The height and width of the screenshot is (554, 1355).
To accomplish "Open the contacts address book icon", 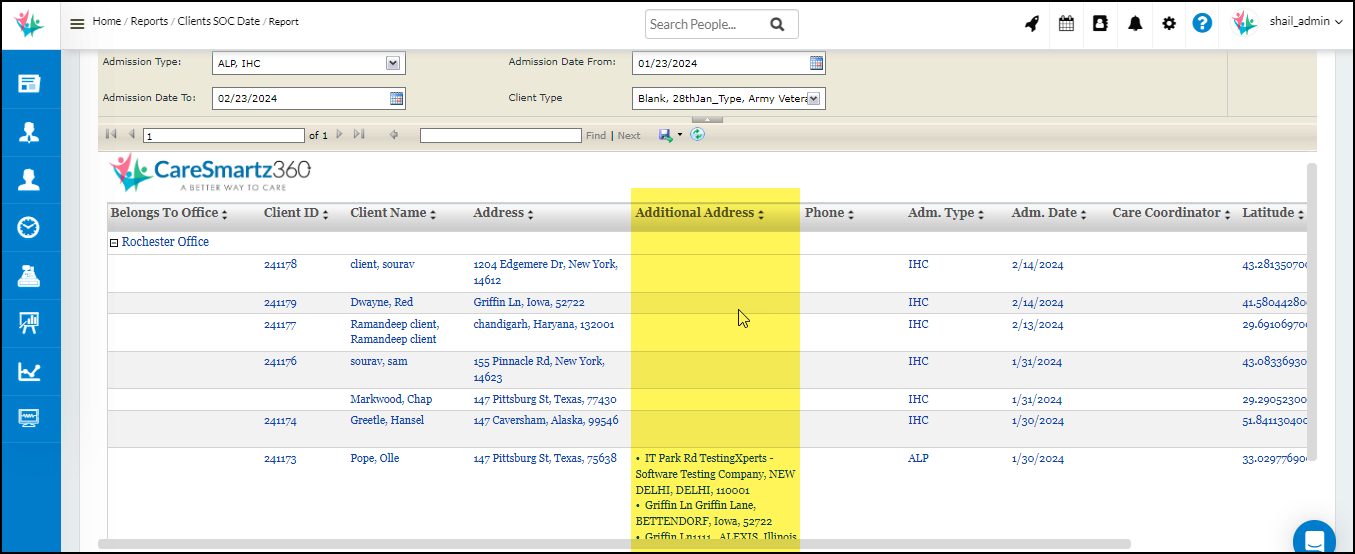I will point(1100,24).
